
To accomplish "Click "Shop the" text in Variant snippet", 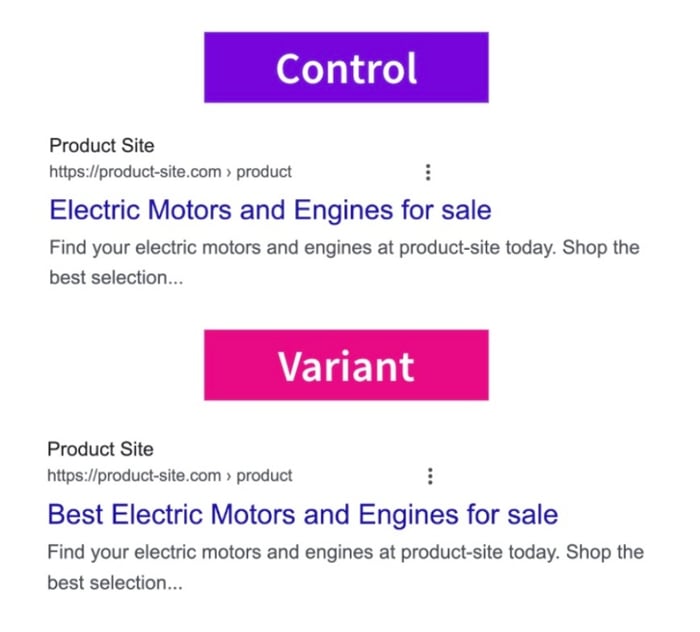I will click(x=605, y=553).
